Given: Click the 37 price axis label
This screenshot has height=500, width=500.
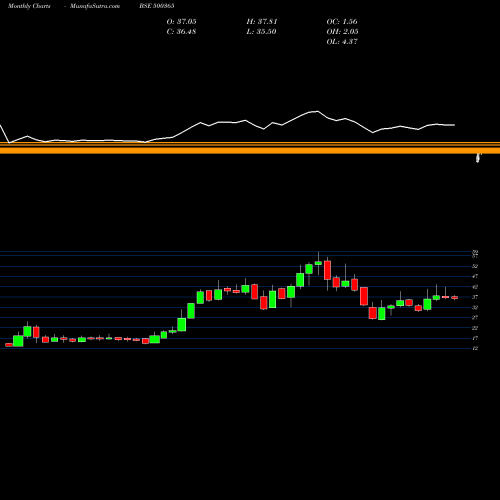Looking at the screenshot, I should pos(475,297).
